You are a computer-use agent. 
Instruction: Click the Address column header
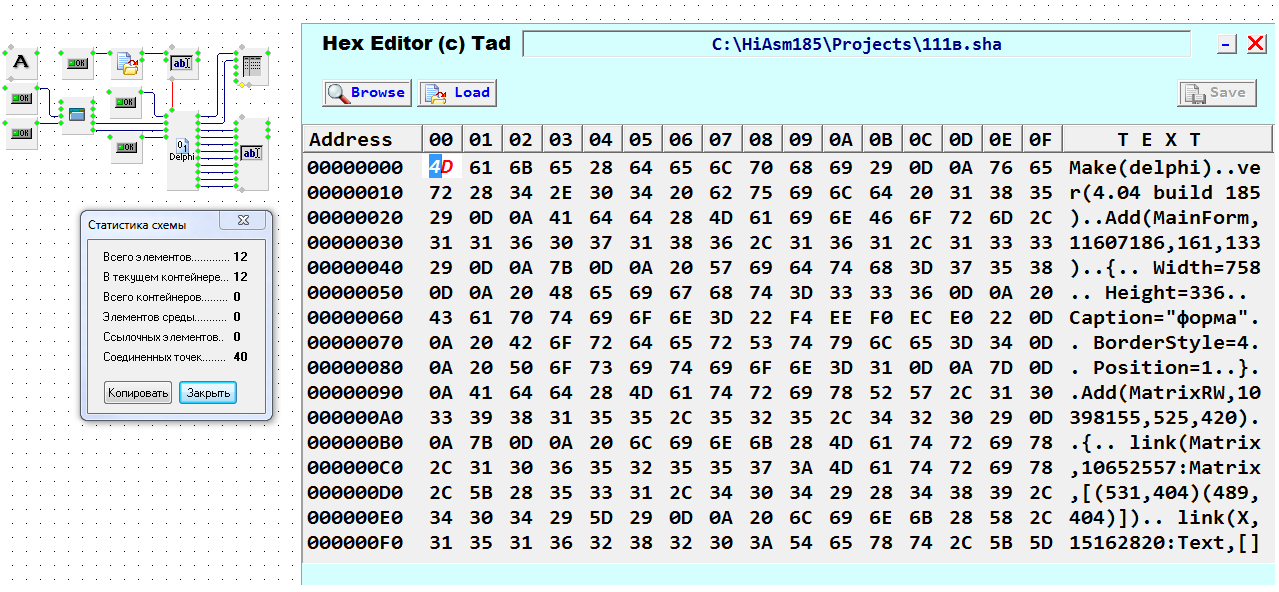tap(351, 139)
